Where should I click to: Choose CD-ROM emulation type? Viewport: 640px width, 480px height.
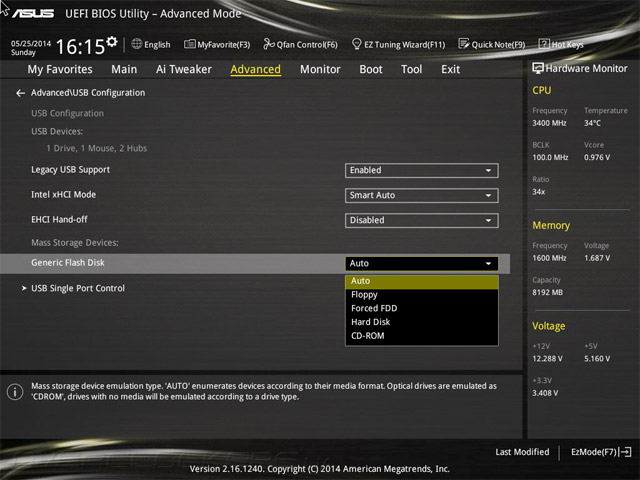point(422,336)
